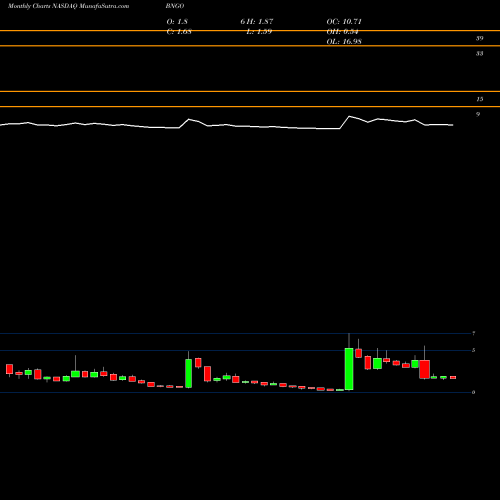This screenshot has height=500, width=500.
Task: Click the 9 price axis label
Action: click(478, 114)
